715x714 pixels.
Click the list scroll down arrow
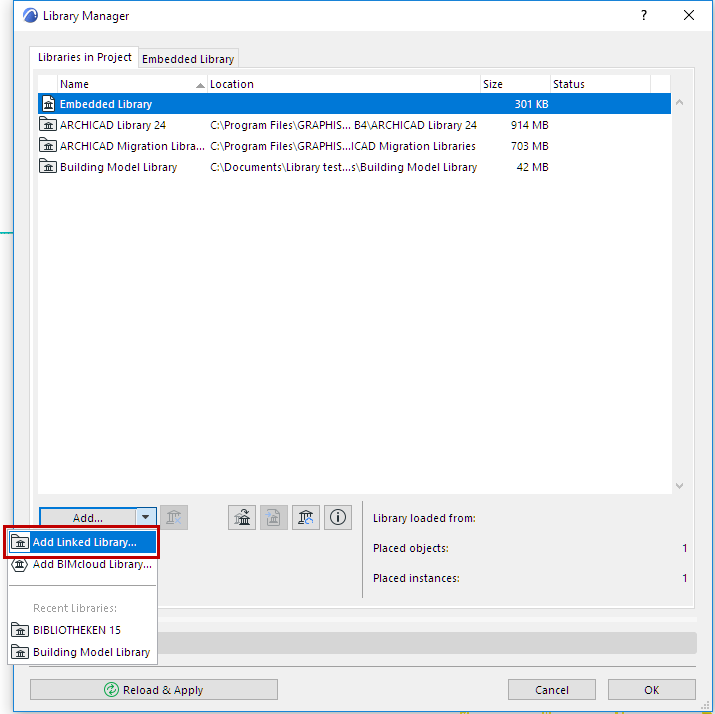click(679, 486)
